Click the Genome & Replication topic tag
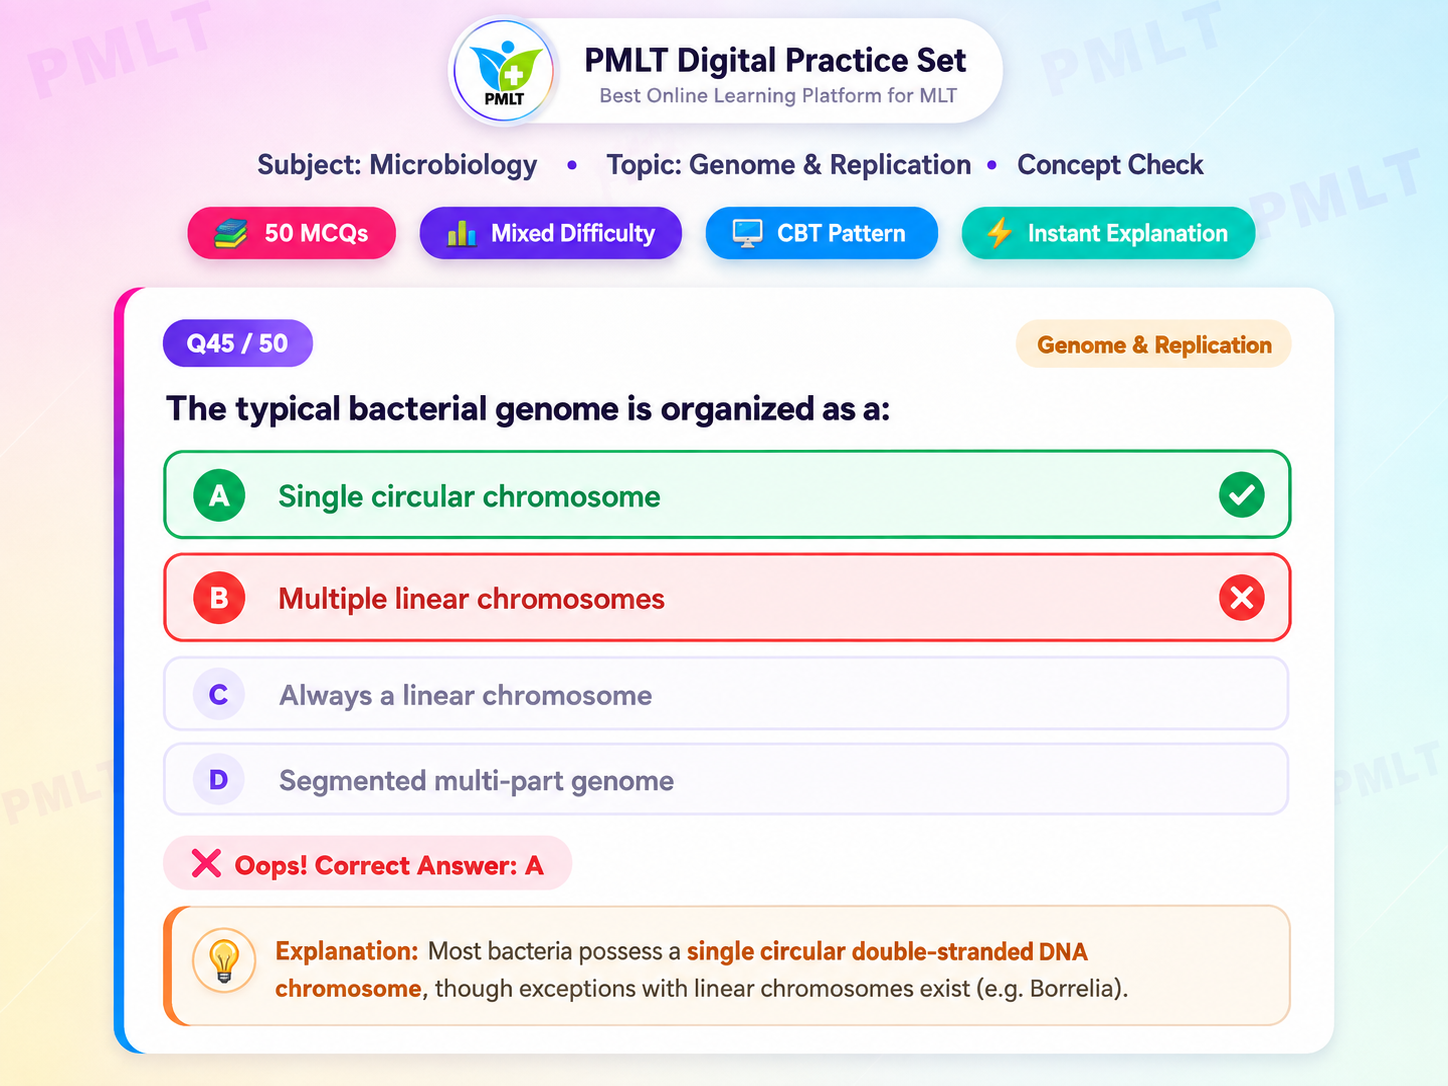Image resolution: width=1448 pixels, height=1086 pixels. coord(1154,344)
